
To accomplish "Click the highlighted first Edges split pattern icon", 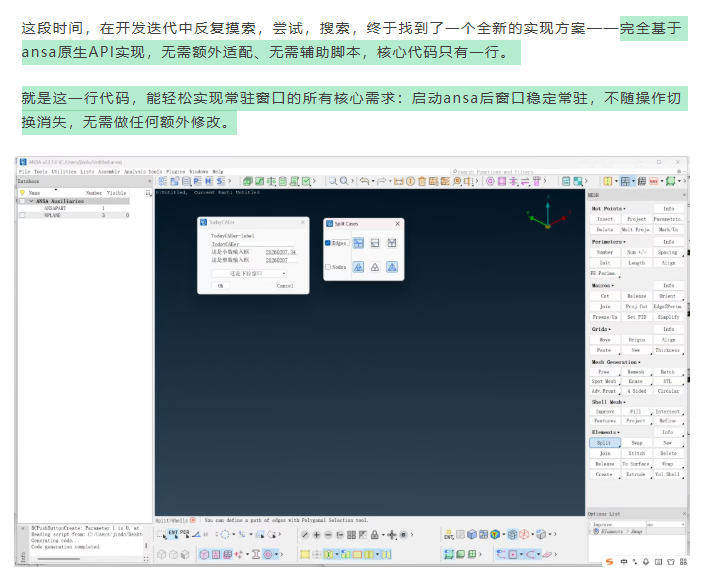I will coord(358,243).
